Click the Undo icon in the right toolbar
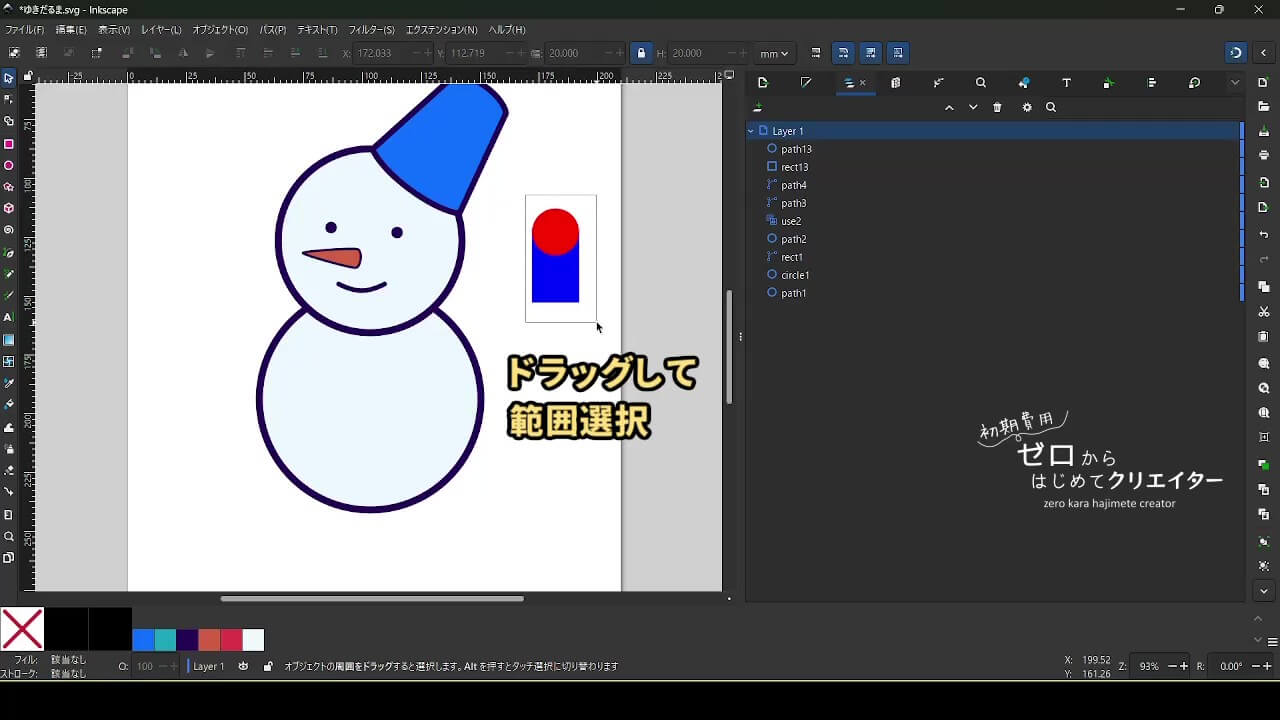Image resolution: width=1280 pixels, height=720 pixels. click(x=1264, y=235)
